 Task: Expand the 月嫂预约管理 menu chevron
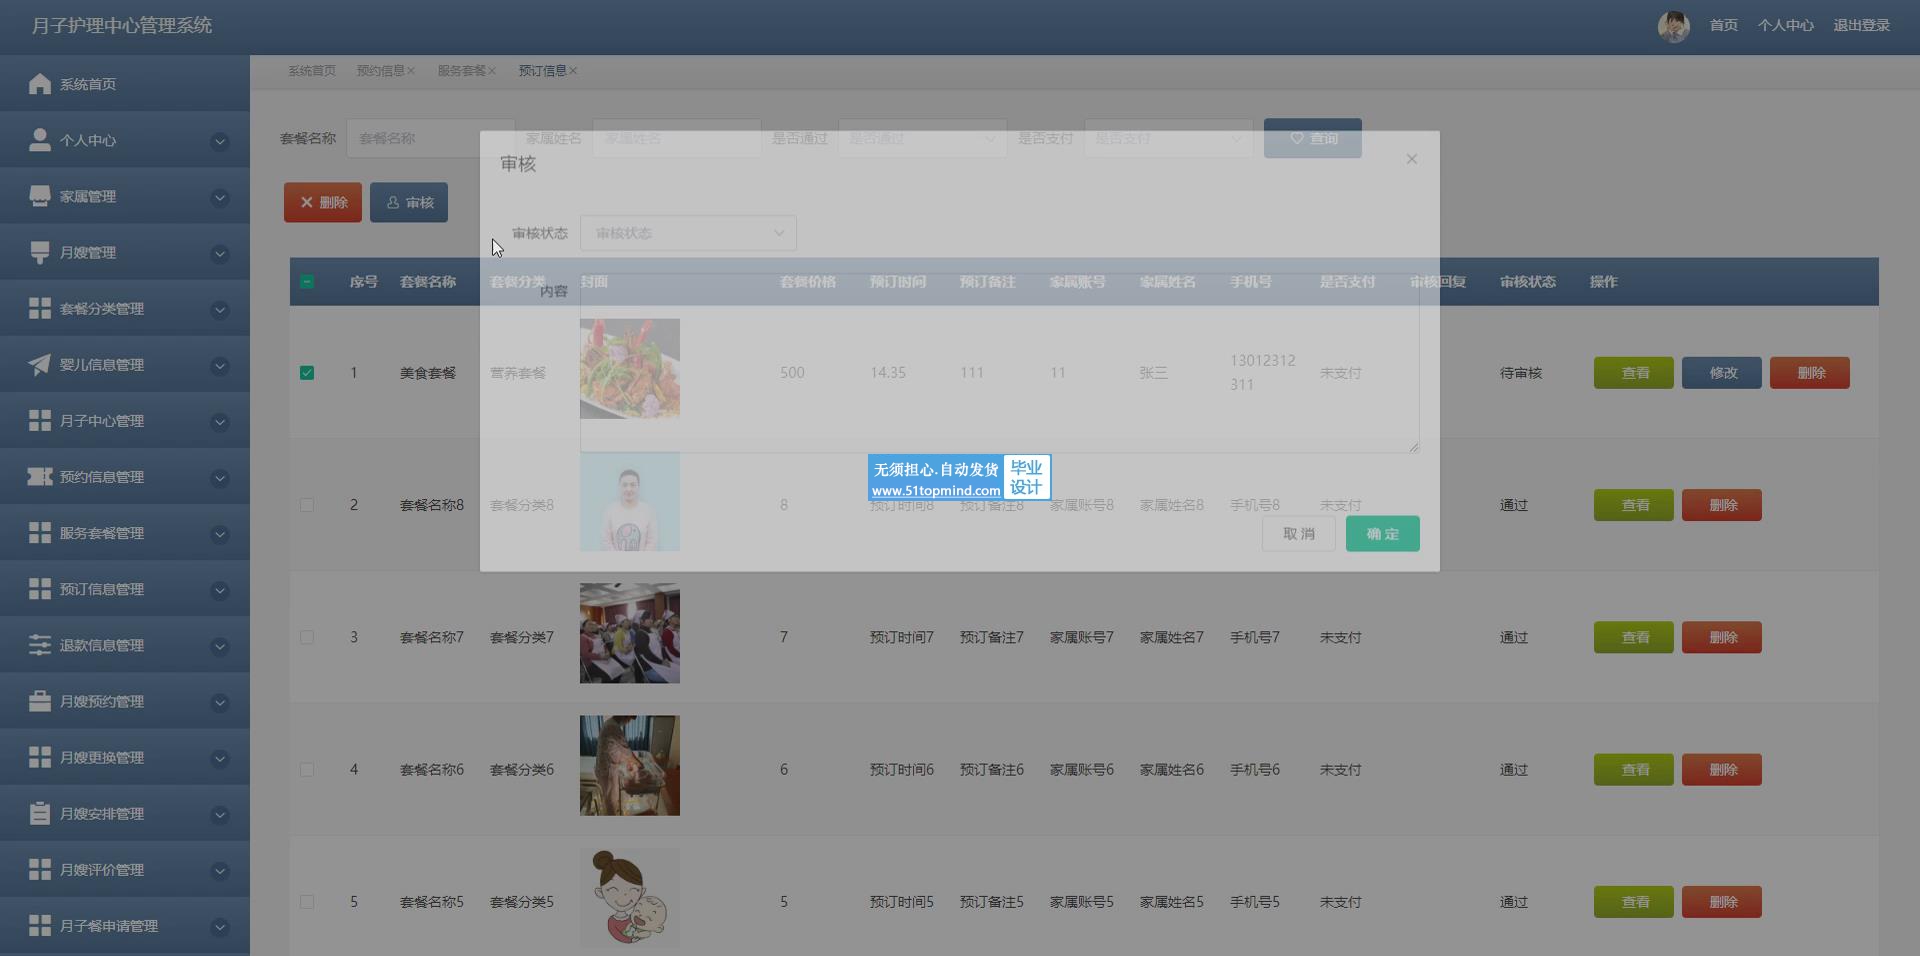pyautogui.click(x=220, y=703)
